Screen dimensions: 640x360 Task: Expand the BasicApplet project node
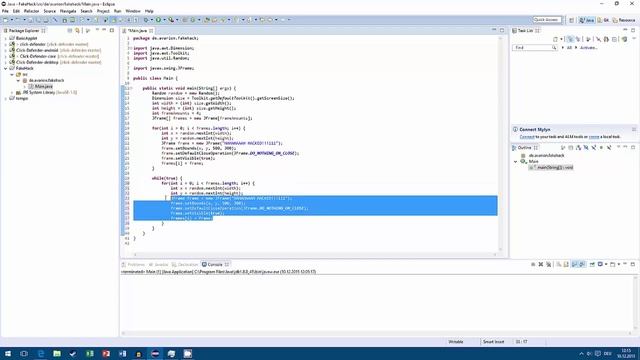6,38
